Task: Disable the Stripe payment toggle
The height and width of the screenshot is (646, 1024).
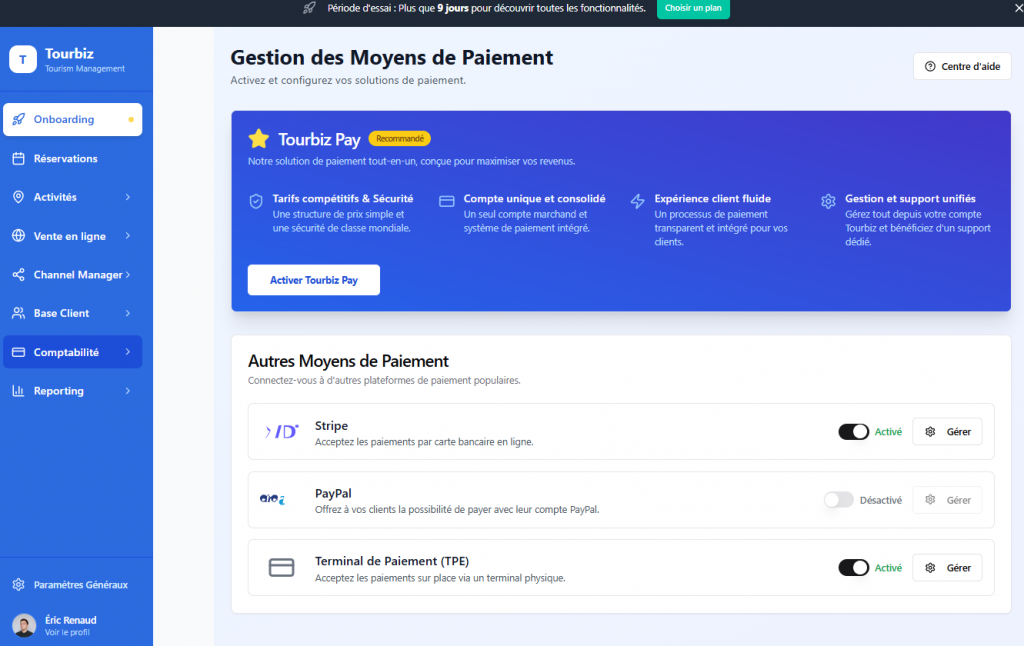Action: coord(853,432)
